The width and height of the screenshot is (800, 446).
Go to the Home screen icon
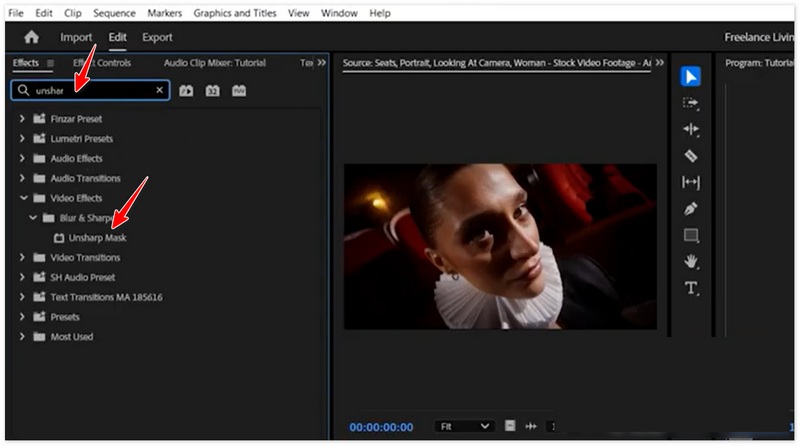31,37
